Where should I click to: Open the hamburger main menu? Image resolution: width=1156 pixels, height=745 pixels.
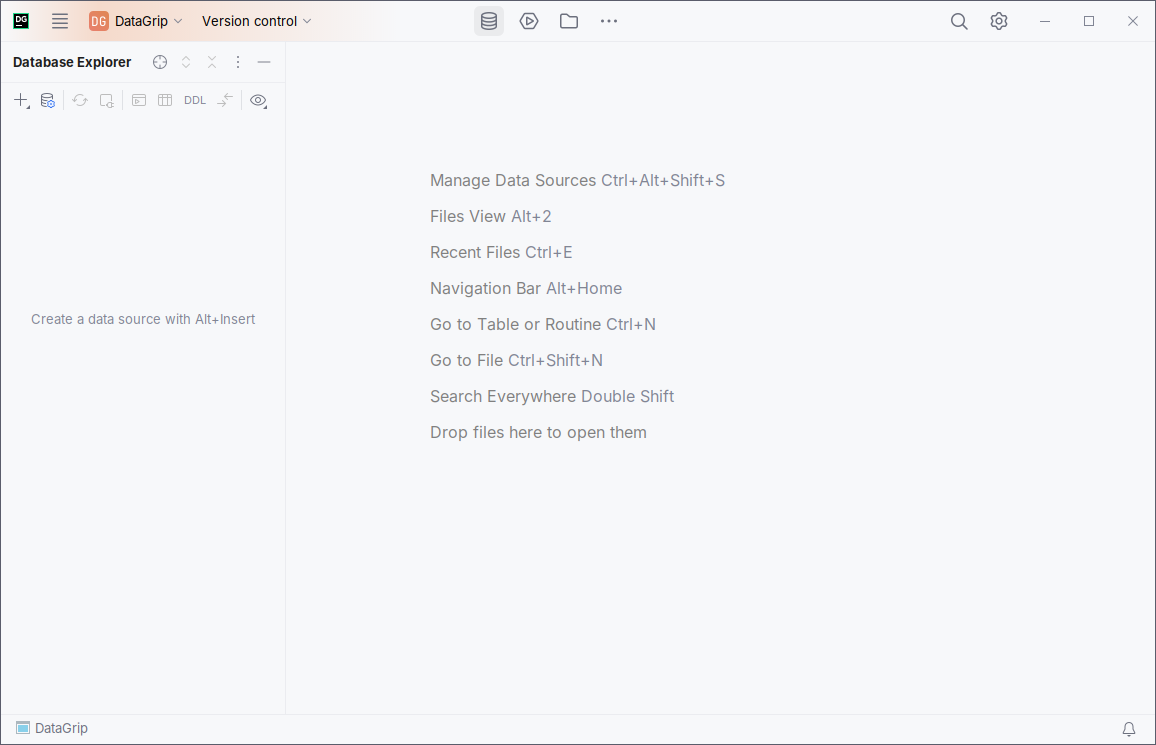coord(59,20)
